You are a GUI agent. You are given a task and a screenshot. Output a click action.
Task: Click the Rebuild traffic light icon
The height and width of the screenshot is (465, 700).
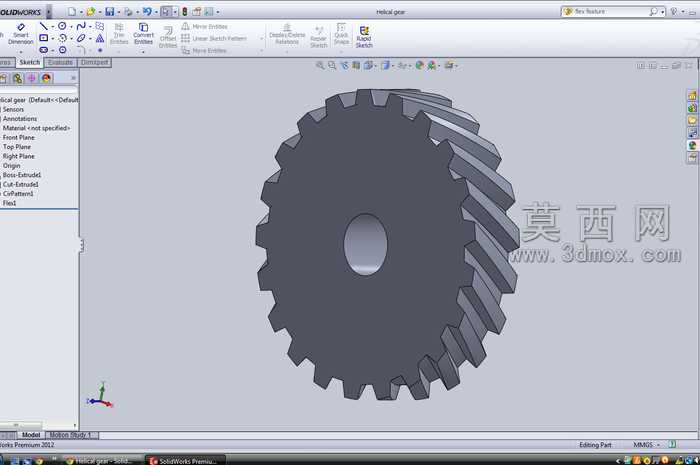click(x=184, y=12)
